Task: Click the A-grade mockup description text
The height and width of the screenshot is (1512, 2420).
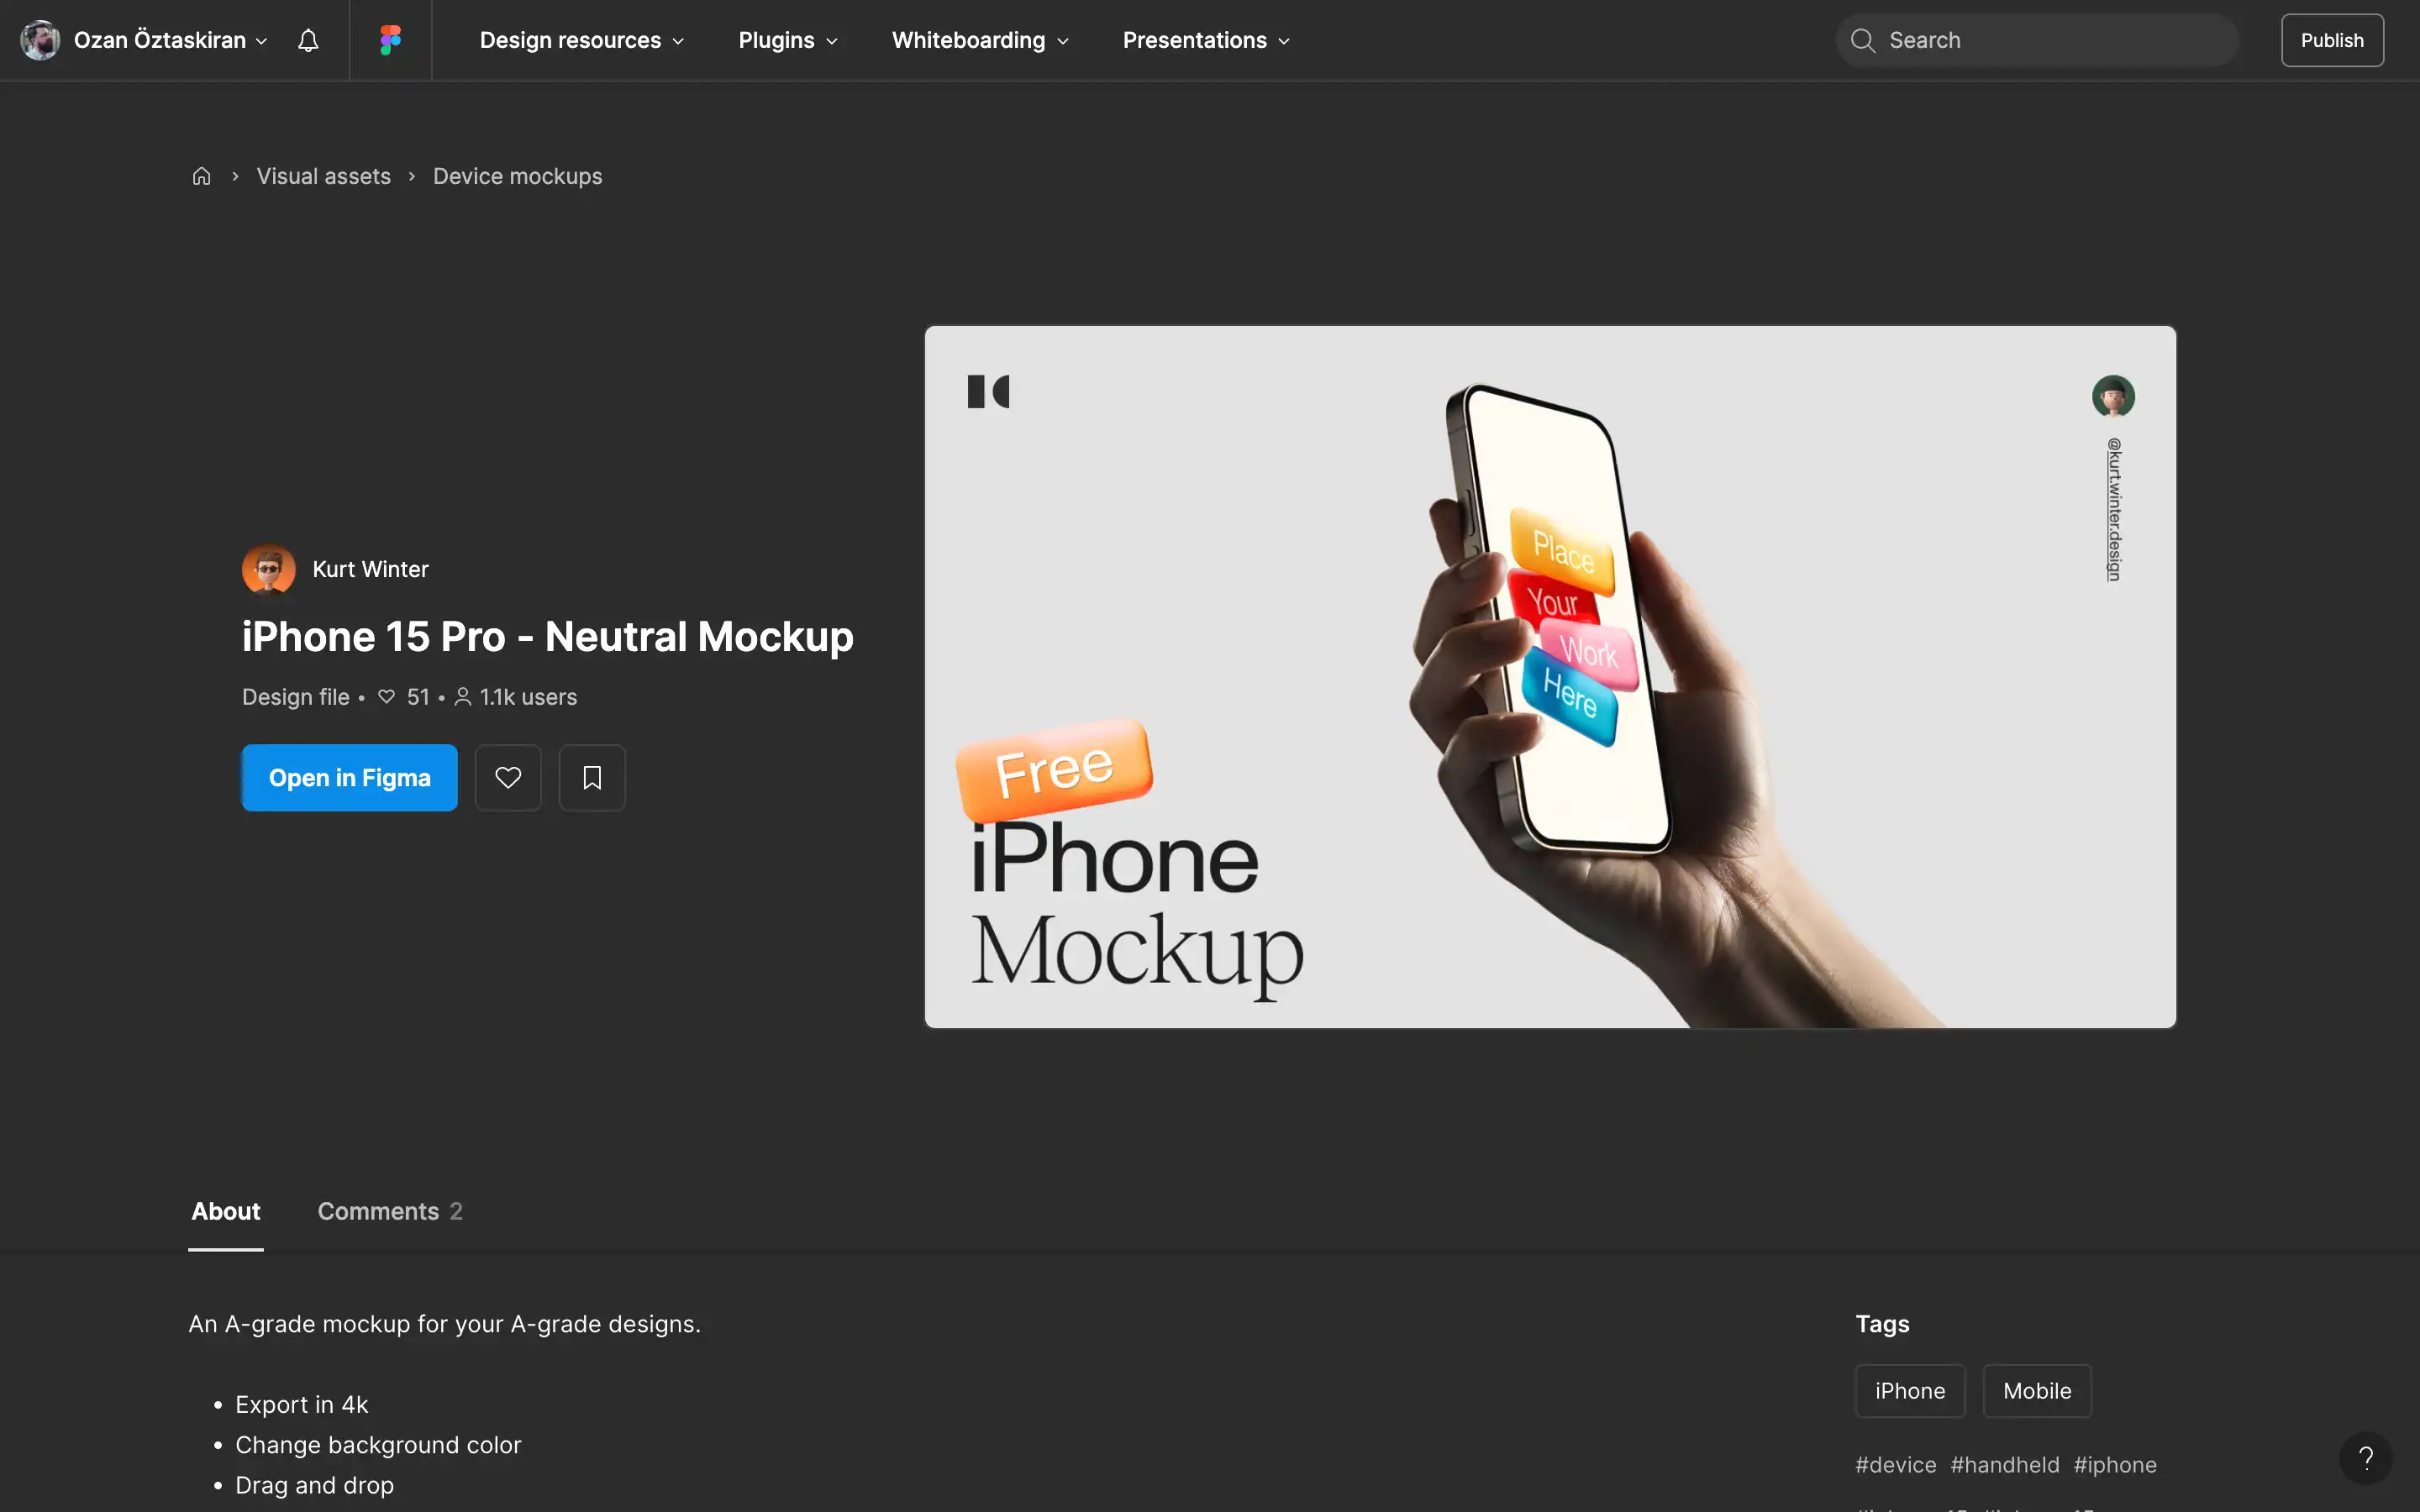Action: [x=444, y=1323]
